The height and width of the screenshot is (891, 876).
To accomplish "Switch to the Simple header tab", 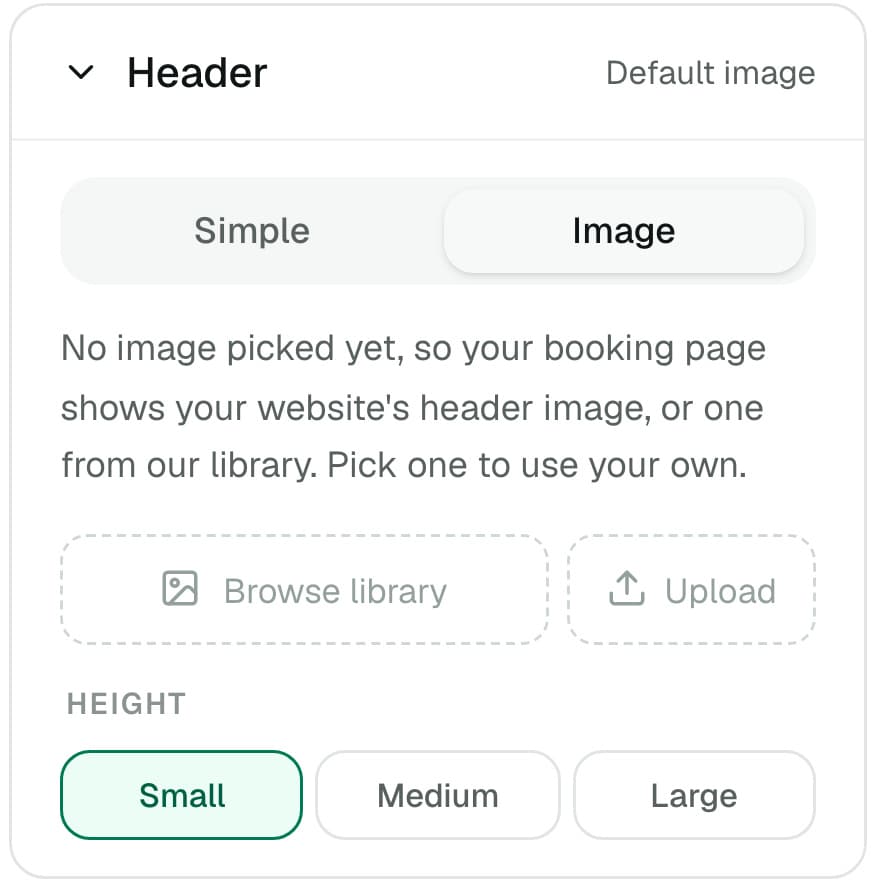I will [252, 231].
